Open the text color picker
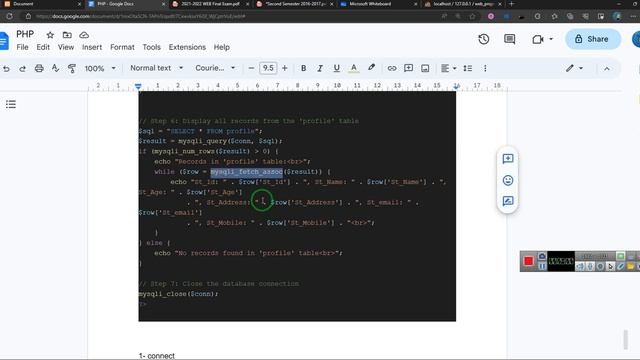 (x=354, y=68)
